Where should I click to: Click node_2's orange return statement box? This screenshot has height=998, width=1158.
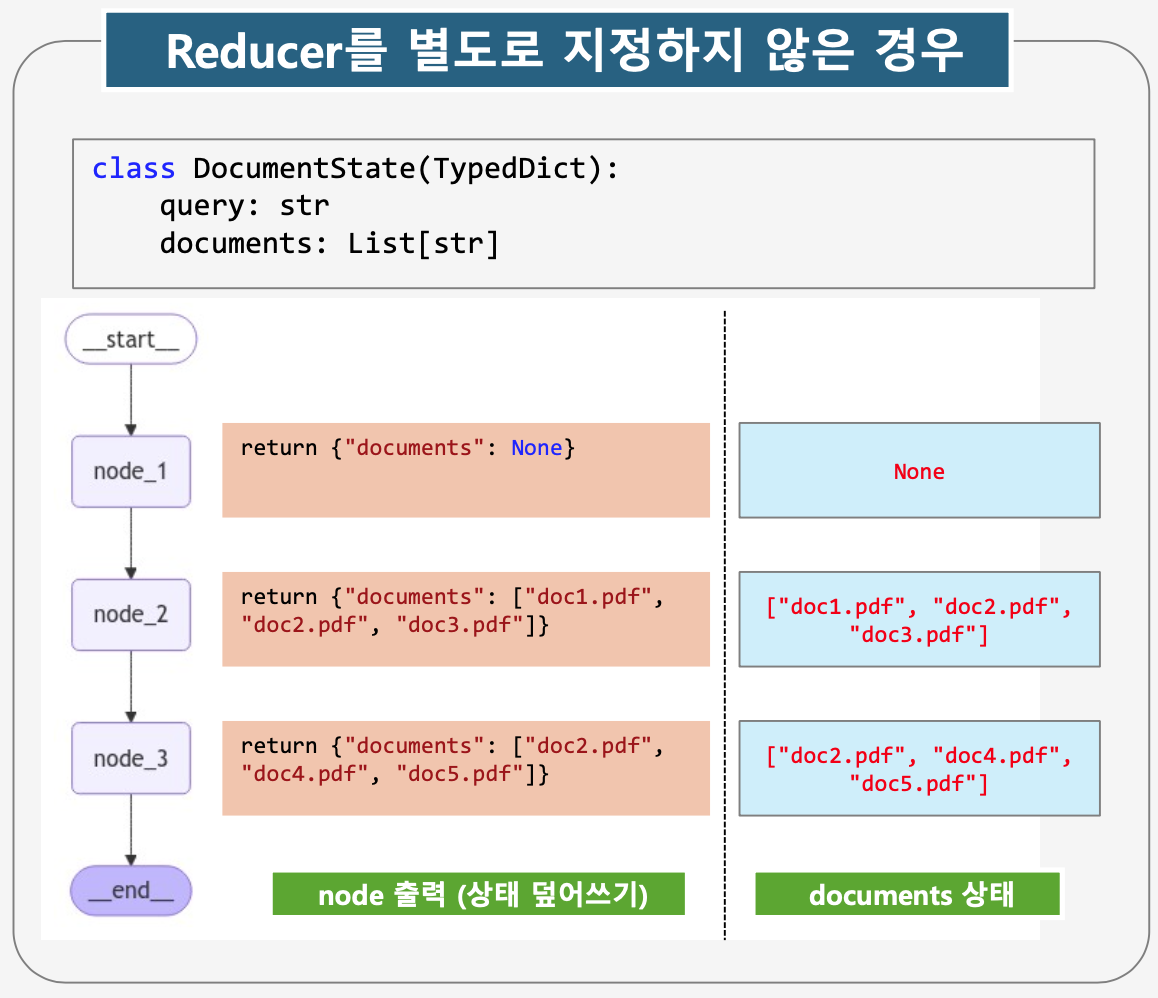[x=465, y=618]
